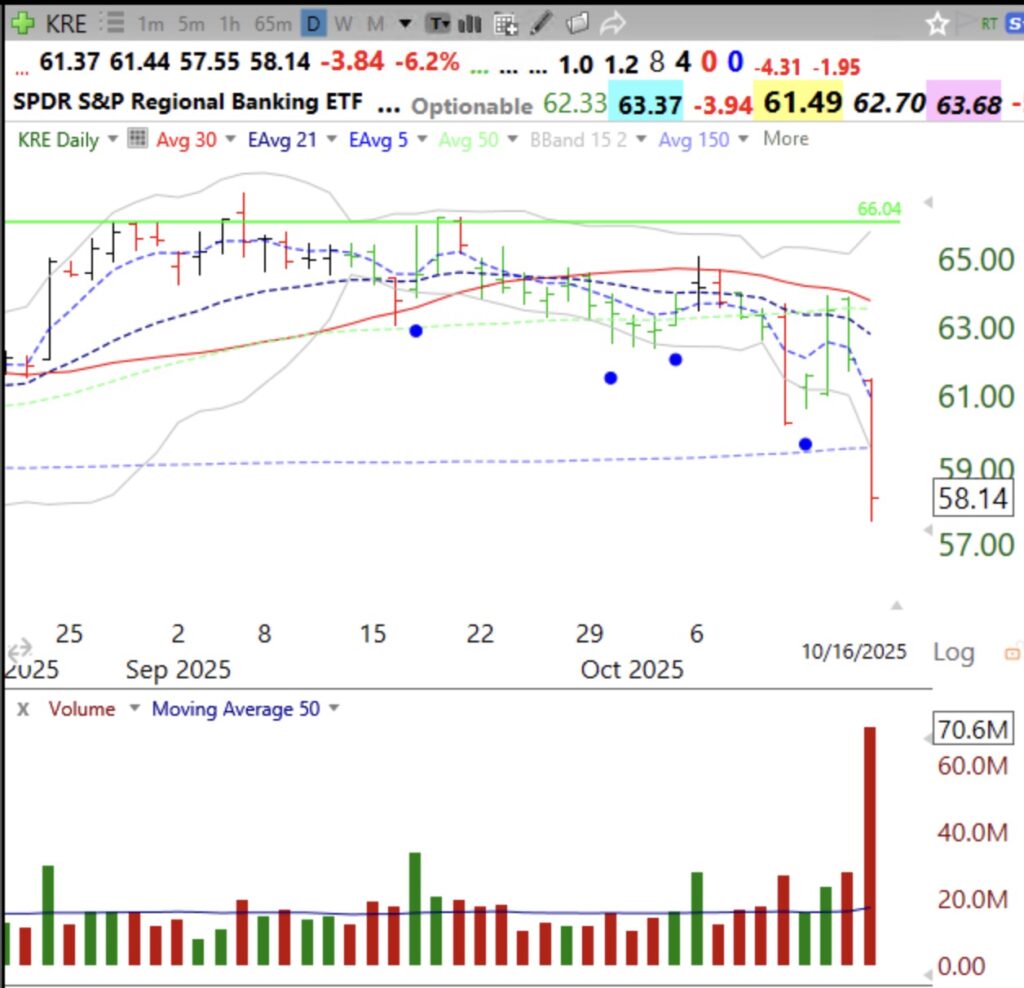
Task: Switch to the Weekly W timeframe
Action: 343,22
